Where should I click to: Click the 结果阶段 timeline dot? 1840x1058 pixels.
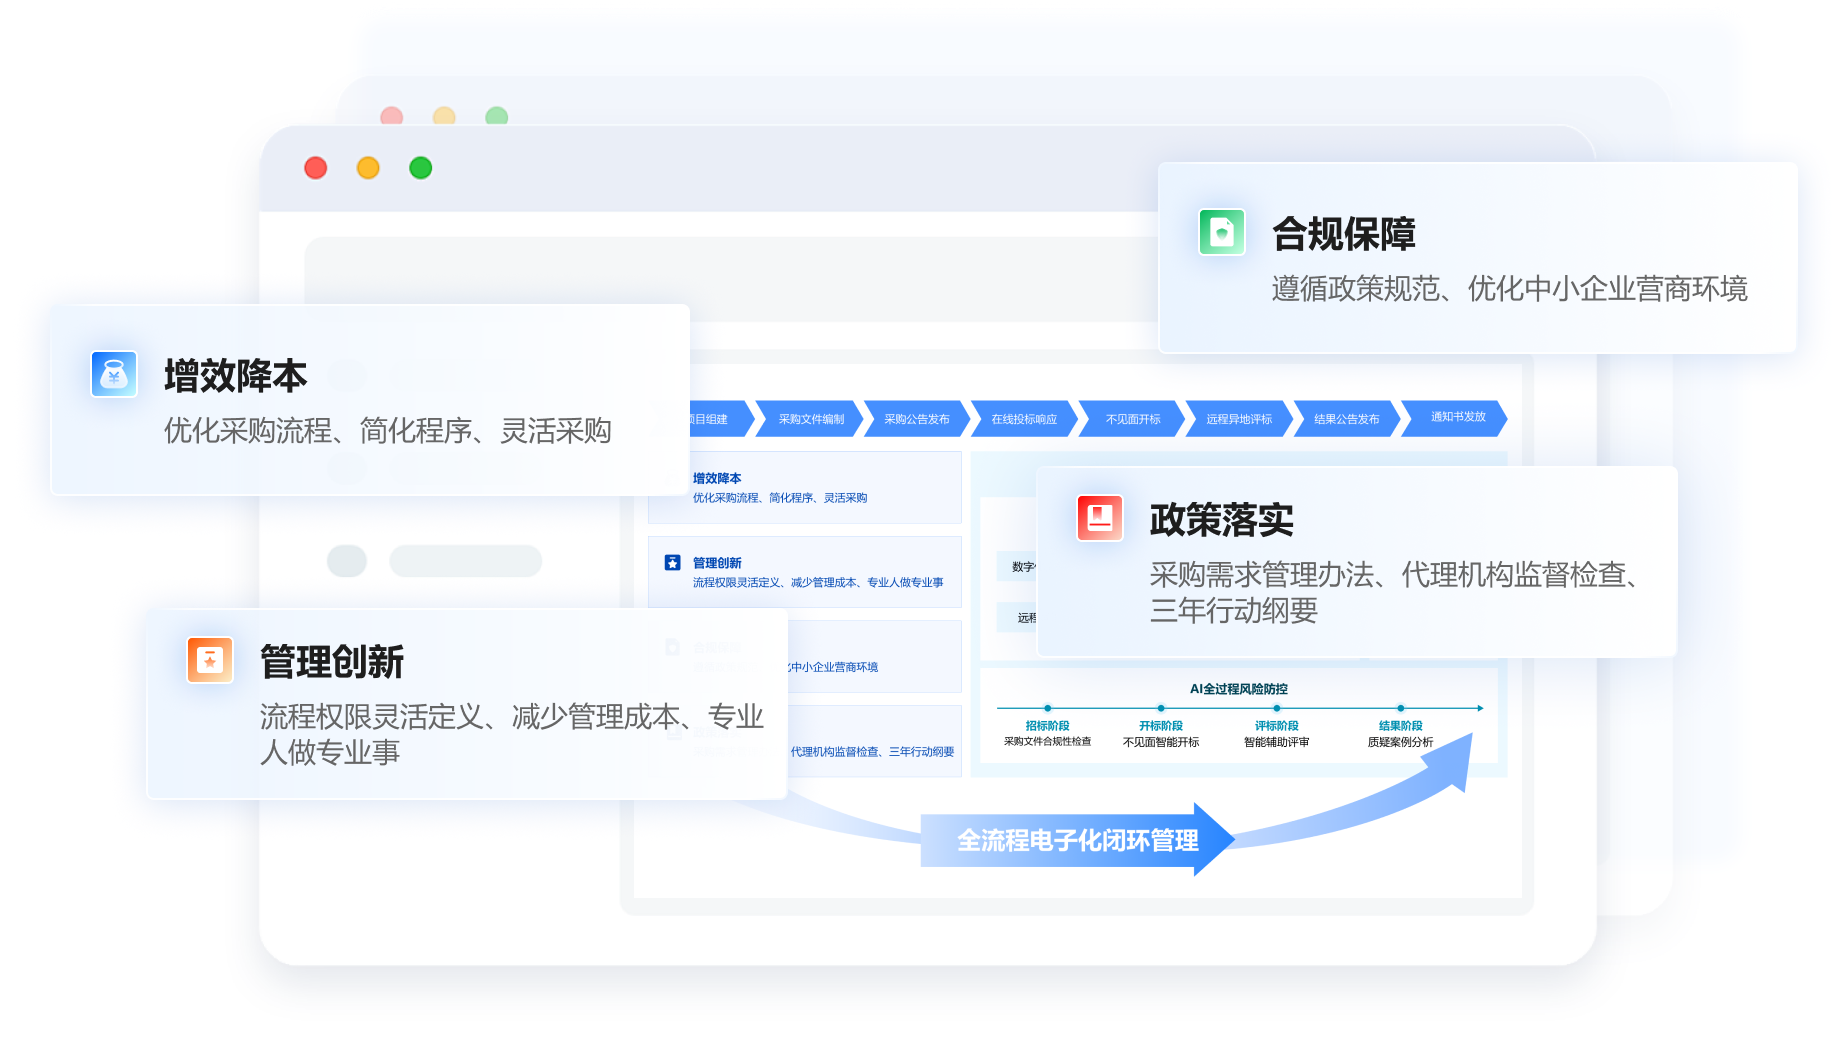point(1400,708)
